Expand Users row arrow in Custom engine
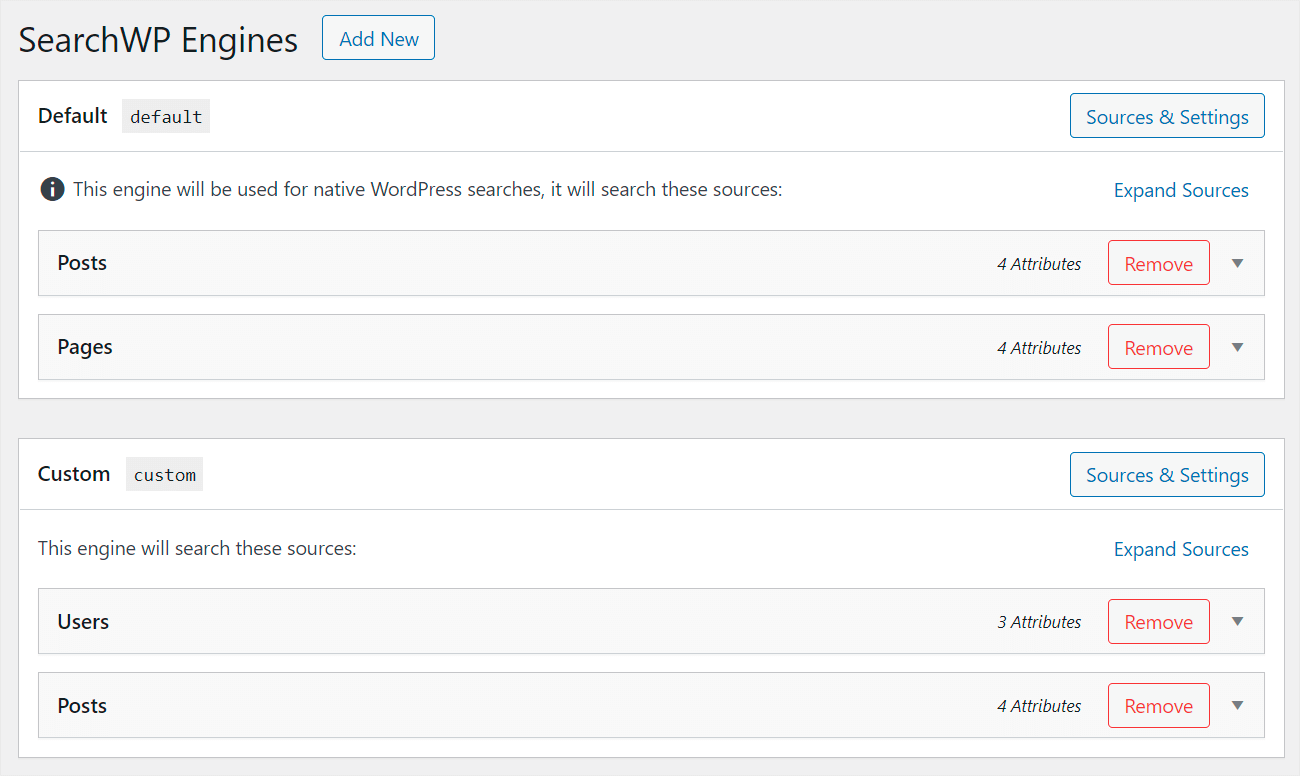This screenshot has width=1300, height=776. [1237, 621]
